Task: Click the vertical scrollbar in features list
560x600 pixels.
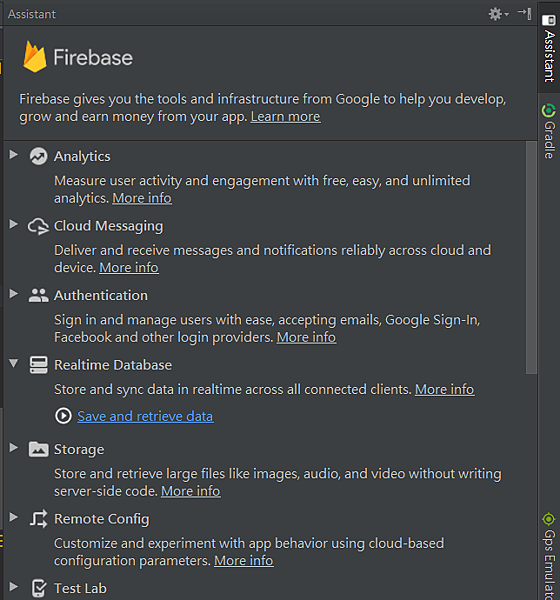Action: [x=531, y=258]
